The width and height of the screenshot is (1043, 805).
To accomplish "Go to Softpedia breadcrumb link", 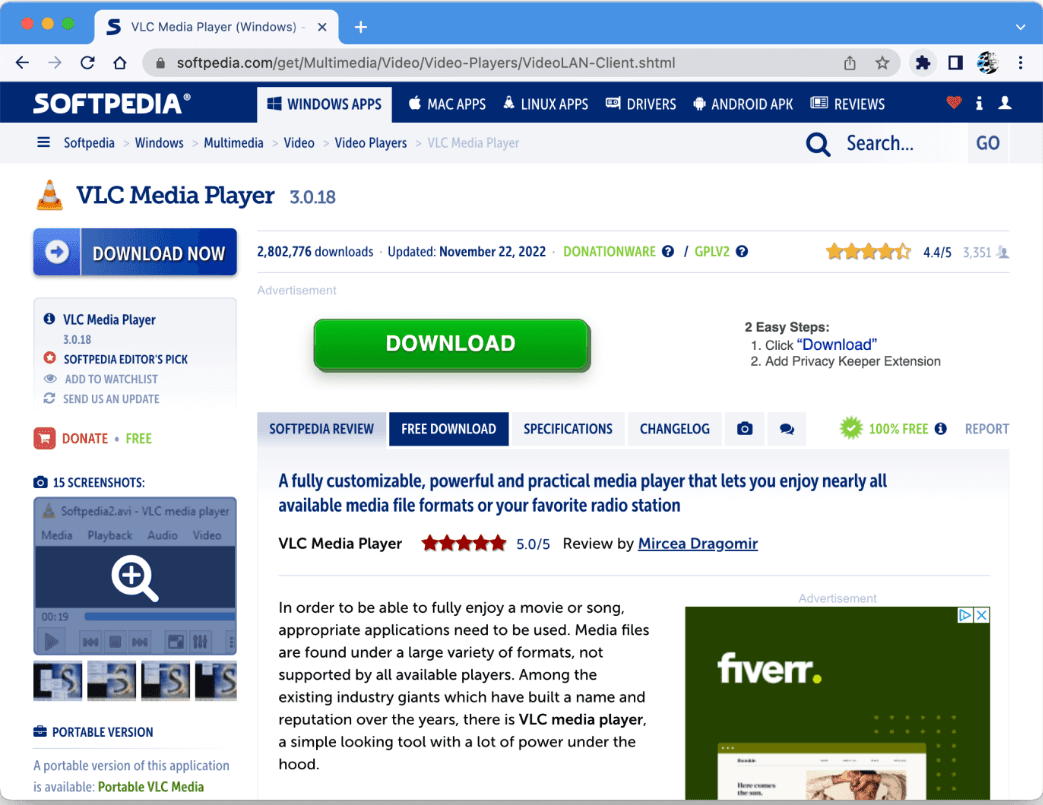I will tap(89, 143).
